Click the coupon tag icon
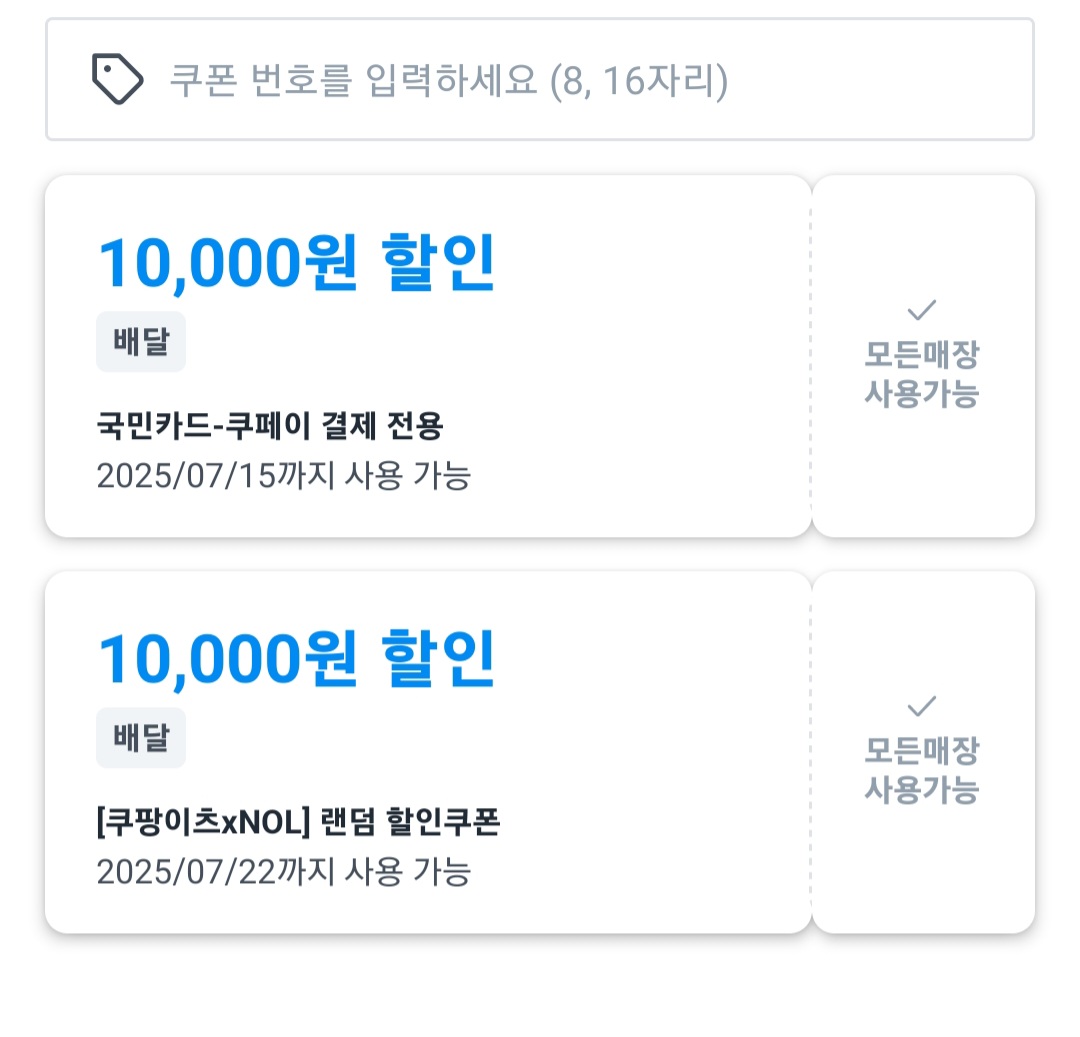Viewport: 1080px width, 1037px height. [117, 79]
